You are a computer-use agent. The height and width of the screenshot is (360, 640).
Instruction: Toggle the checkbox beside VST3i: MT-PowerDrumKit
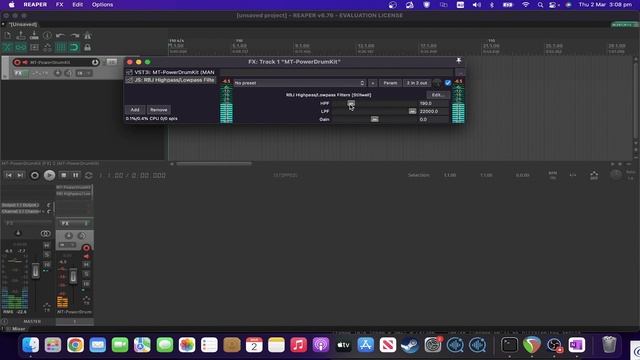point(129,72)
